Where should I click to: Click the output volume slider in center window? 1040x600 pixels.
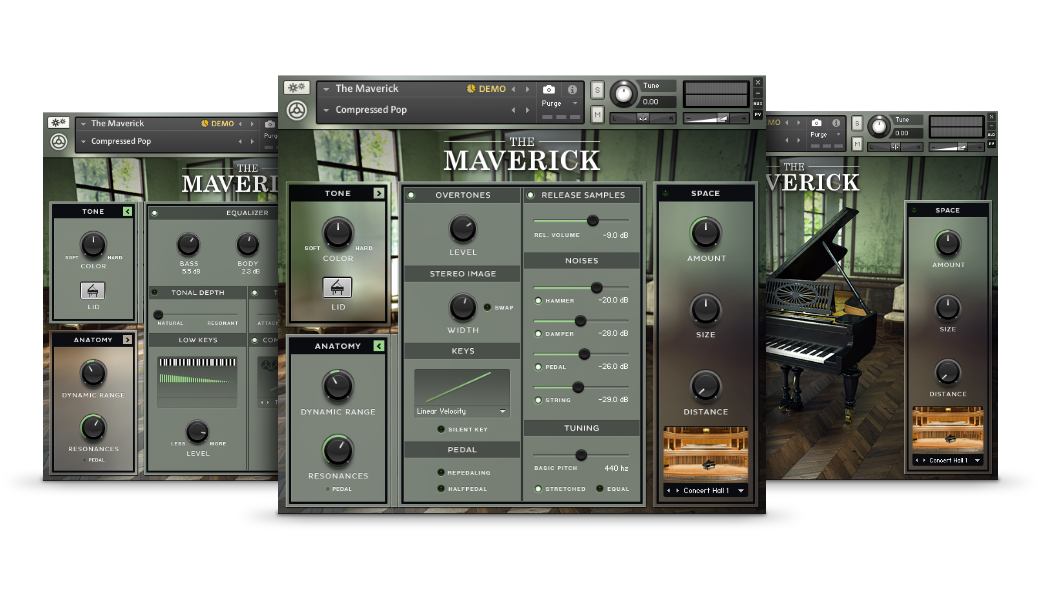coord(716,118)
